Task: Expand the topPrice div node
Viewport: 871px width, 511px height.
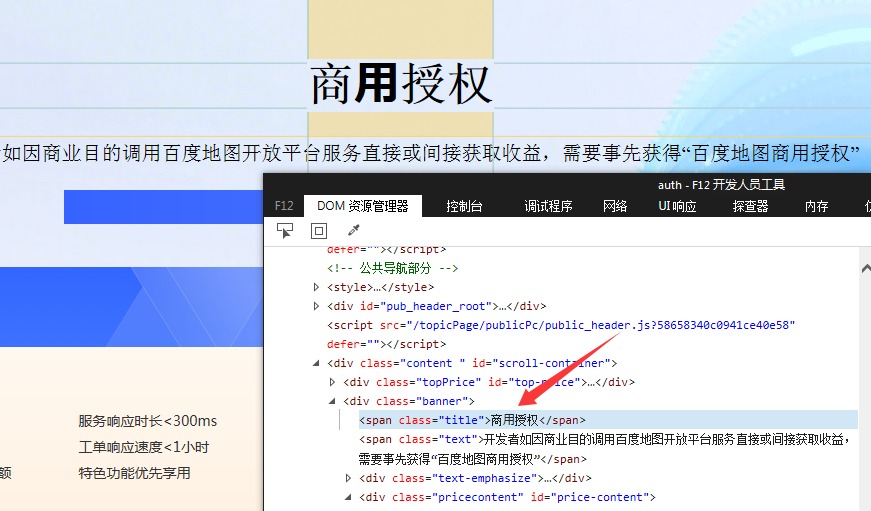Action: (x=332, y=382)
